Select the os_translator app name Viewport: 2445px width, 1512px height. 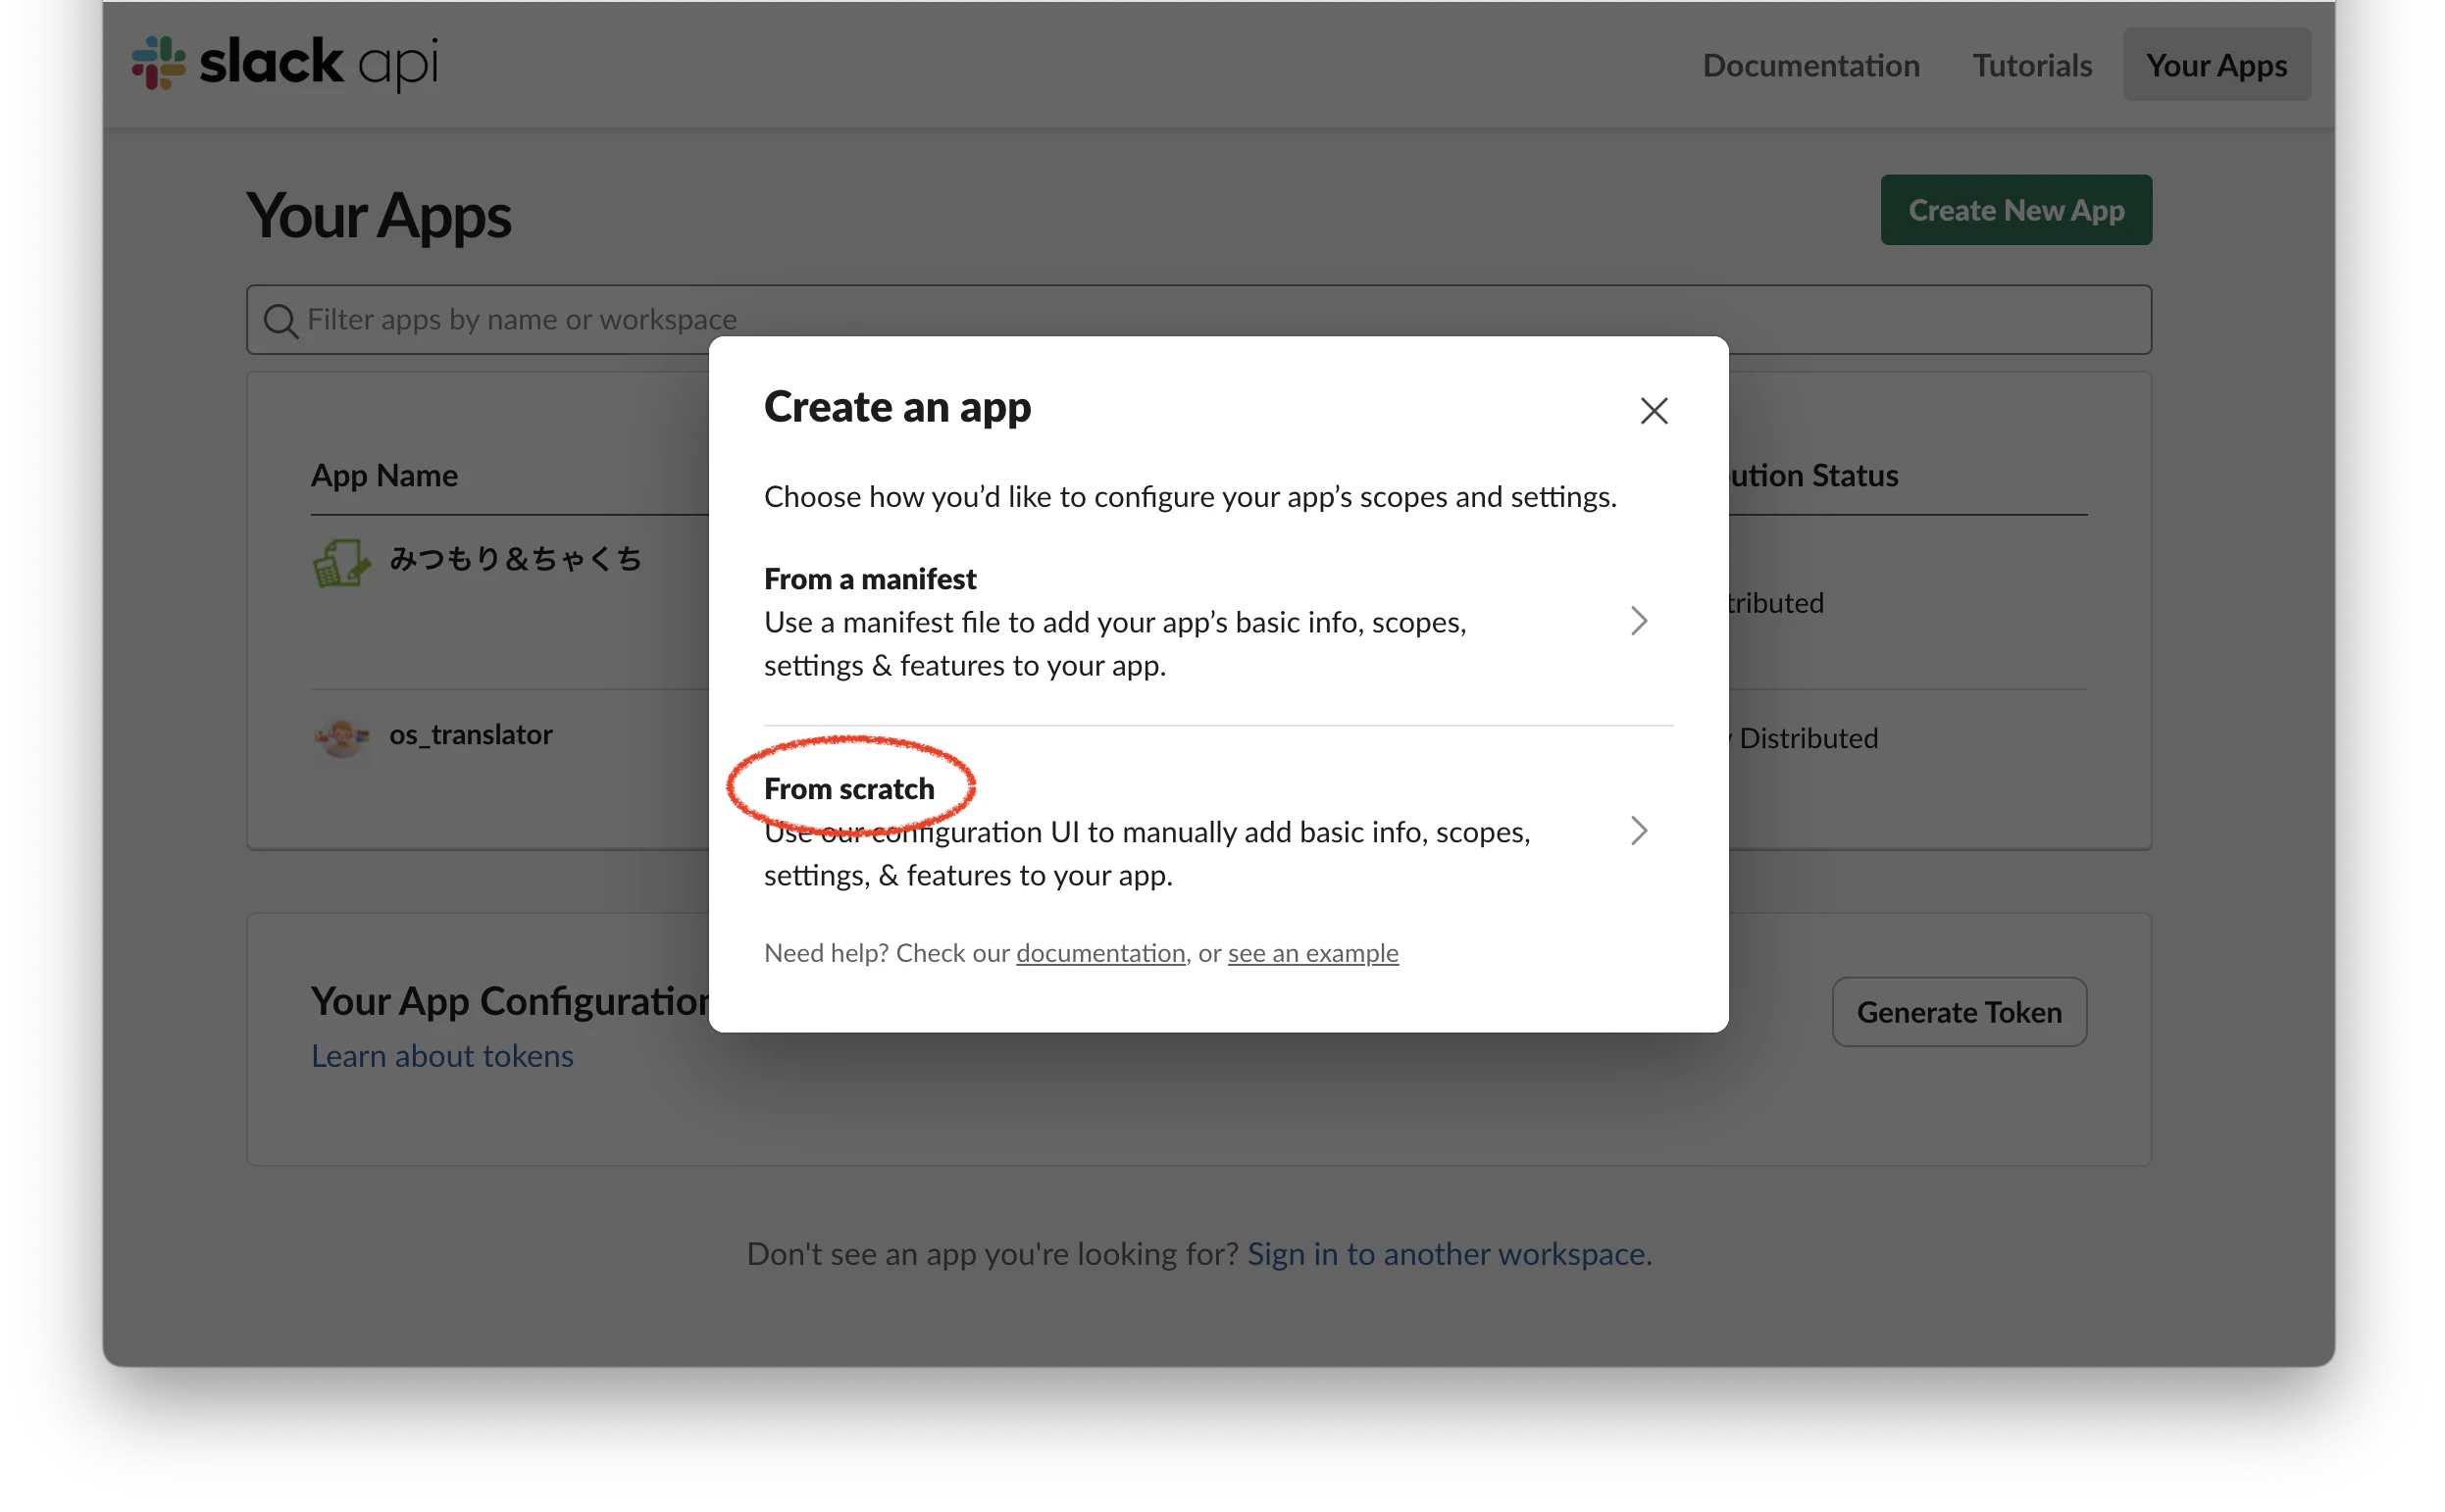click(471, 735)
